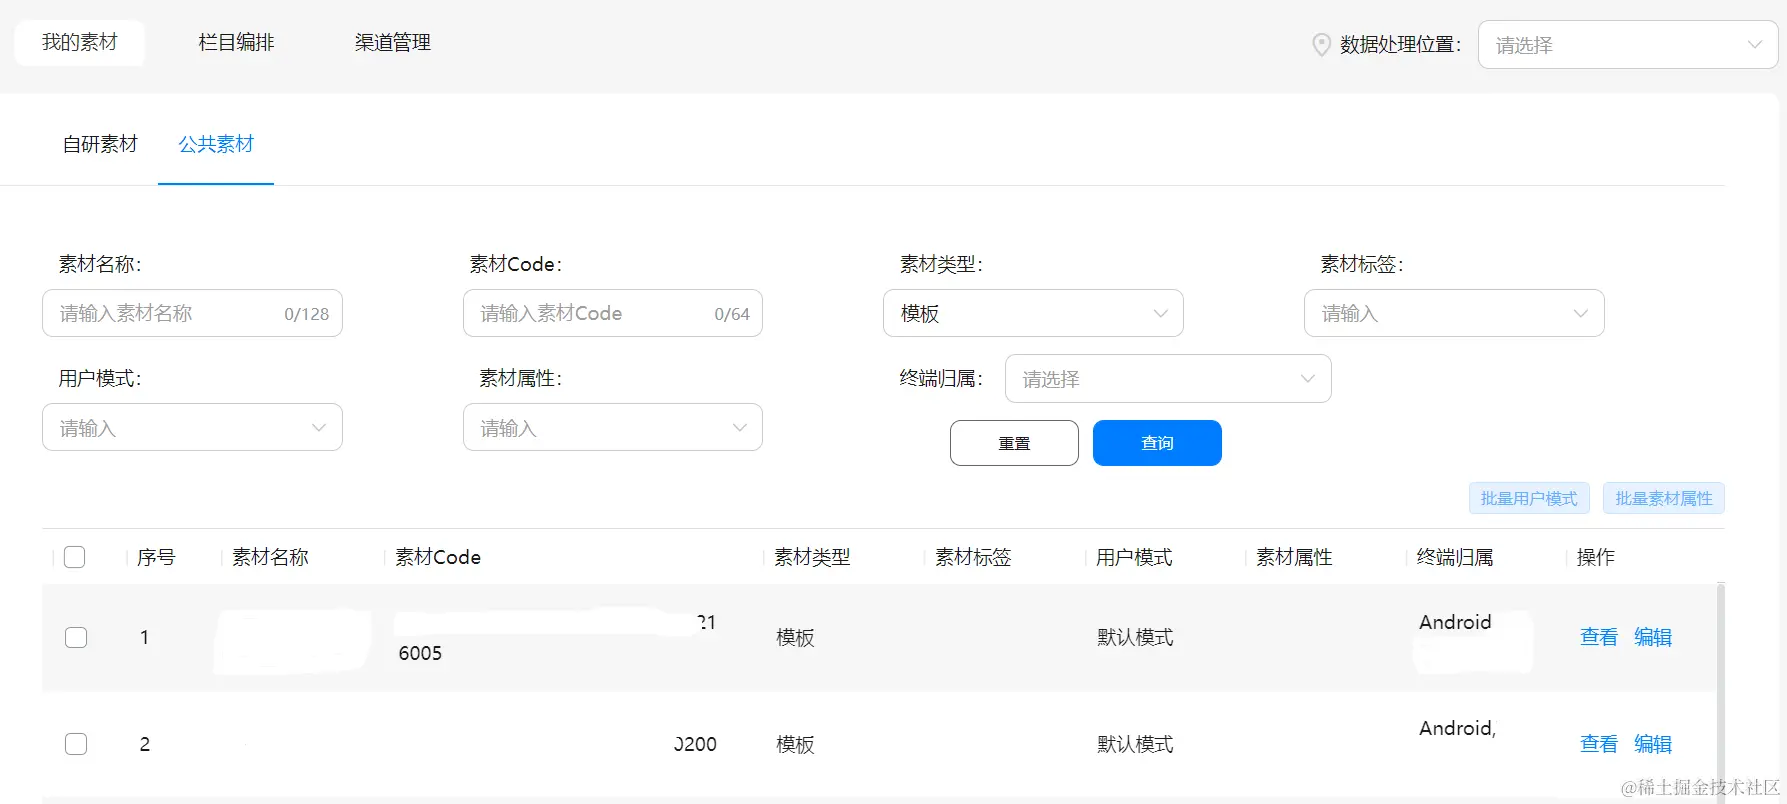1787x804 pixels.
Task: Click 默认模式 cell in row 2
Action: pos(1135,744)
